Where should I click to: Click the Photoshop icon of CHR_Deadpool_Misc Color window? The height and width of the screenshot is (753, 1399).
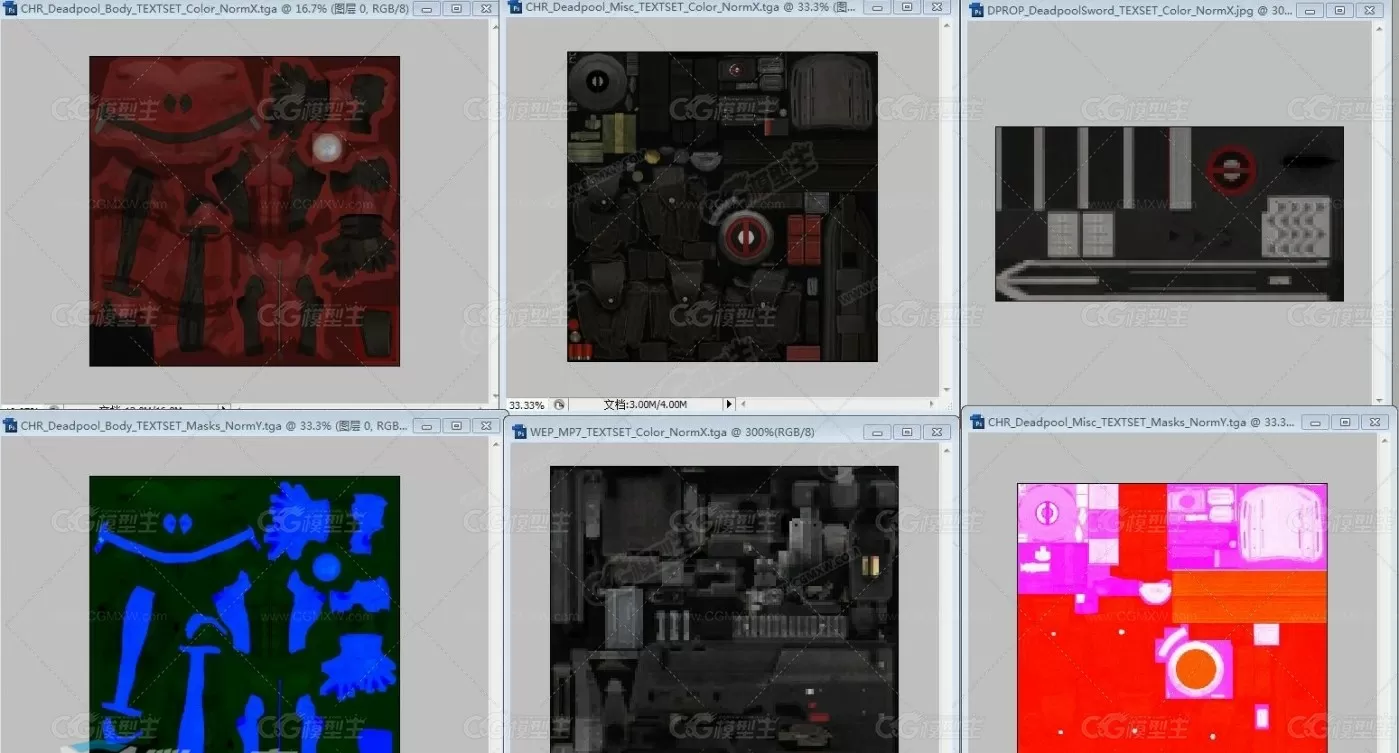point(516,7)
